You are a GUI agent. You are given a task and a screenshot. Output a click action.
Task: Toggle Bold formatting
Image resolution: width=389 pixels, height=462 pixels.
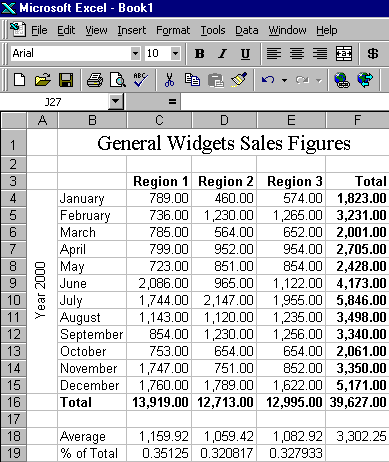click(200, 54)
